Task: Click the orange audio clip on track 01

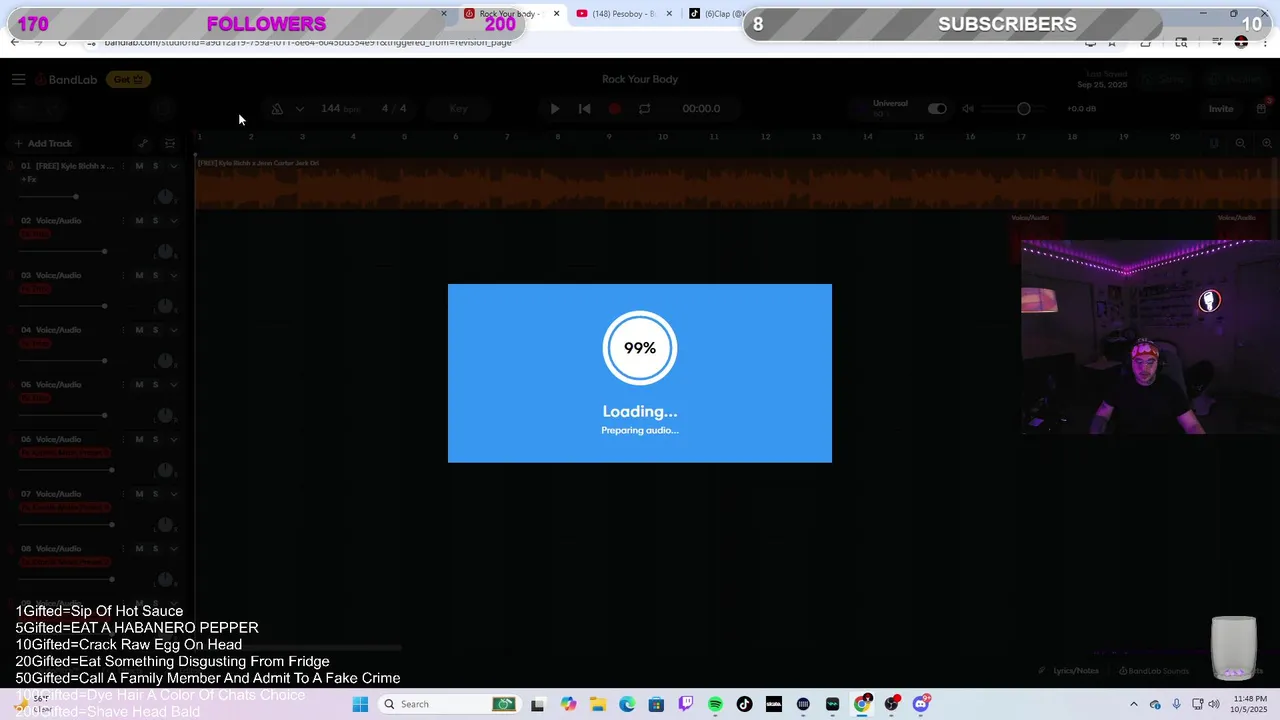Action: pos(736,184)
